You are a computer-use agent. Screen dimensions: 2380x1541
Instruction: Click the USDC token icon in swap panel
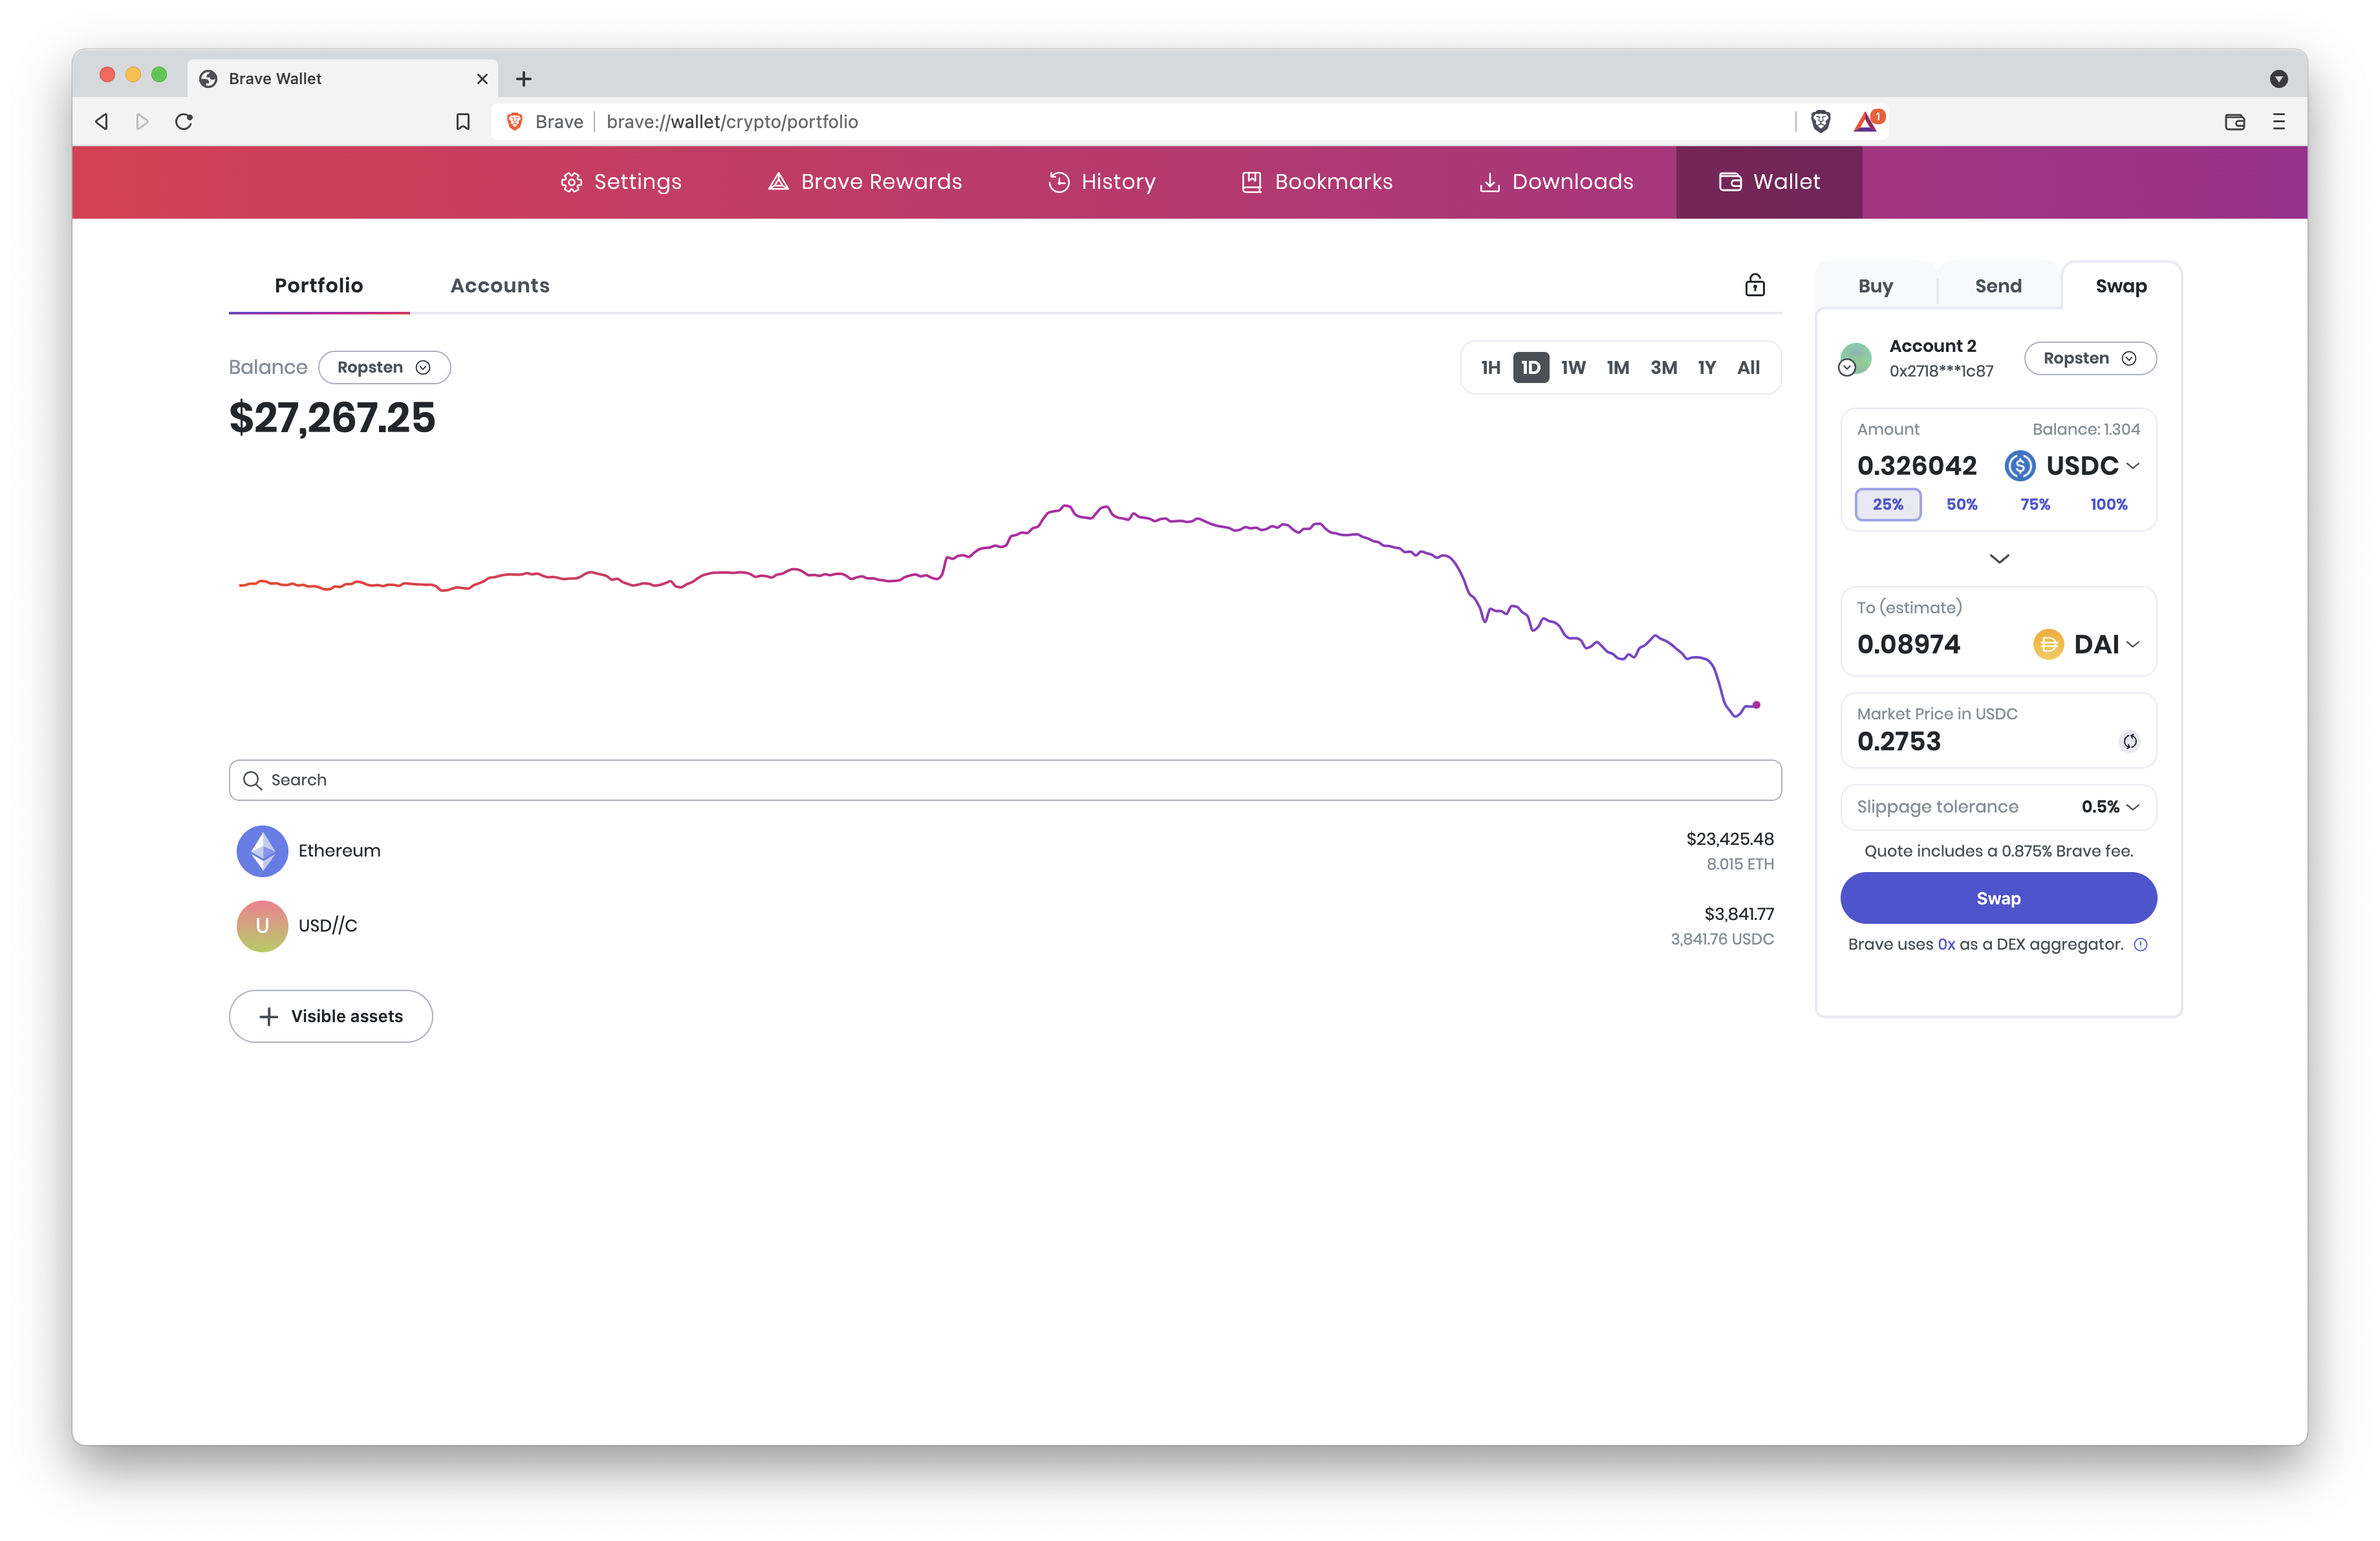[x=2019, y=465]
